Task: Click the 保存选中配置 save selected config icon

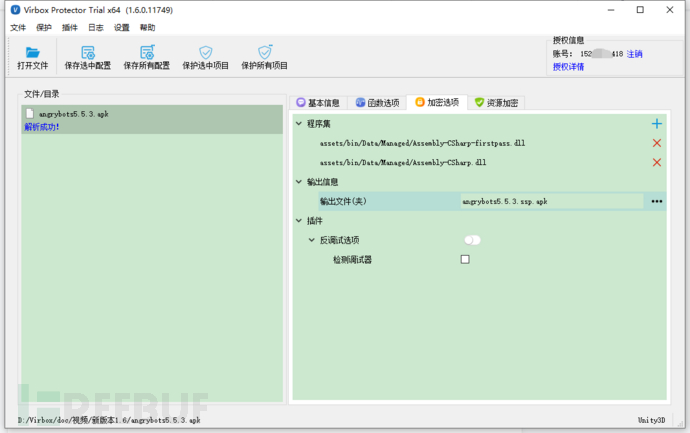Action: (88, 52)
